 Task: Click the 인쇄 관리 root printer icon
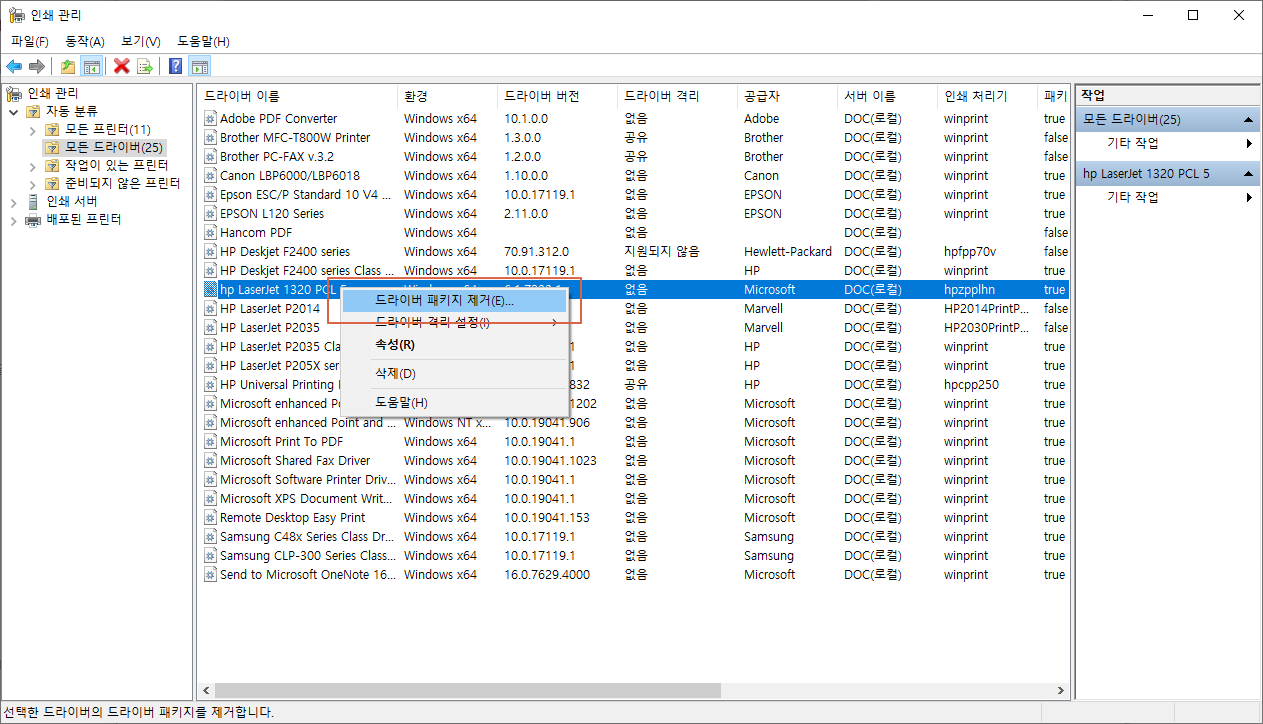(x=14, y=93)
